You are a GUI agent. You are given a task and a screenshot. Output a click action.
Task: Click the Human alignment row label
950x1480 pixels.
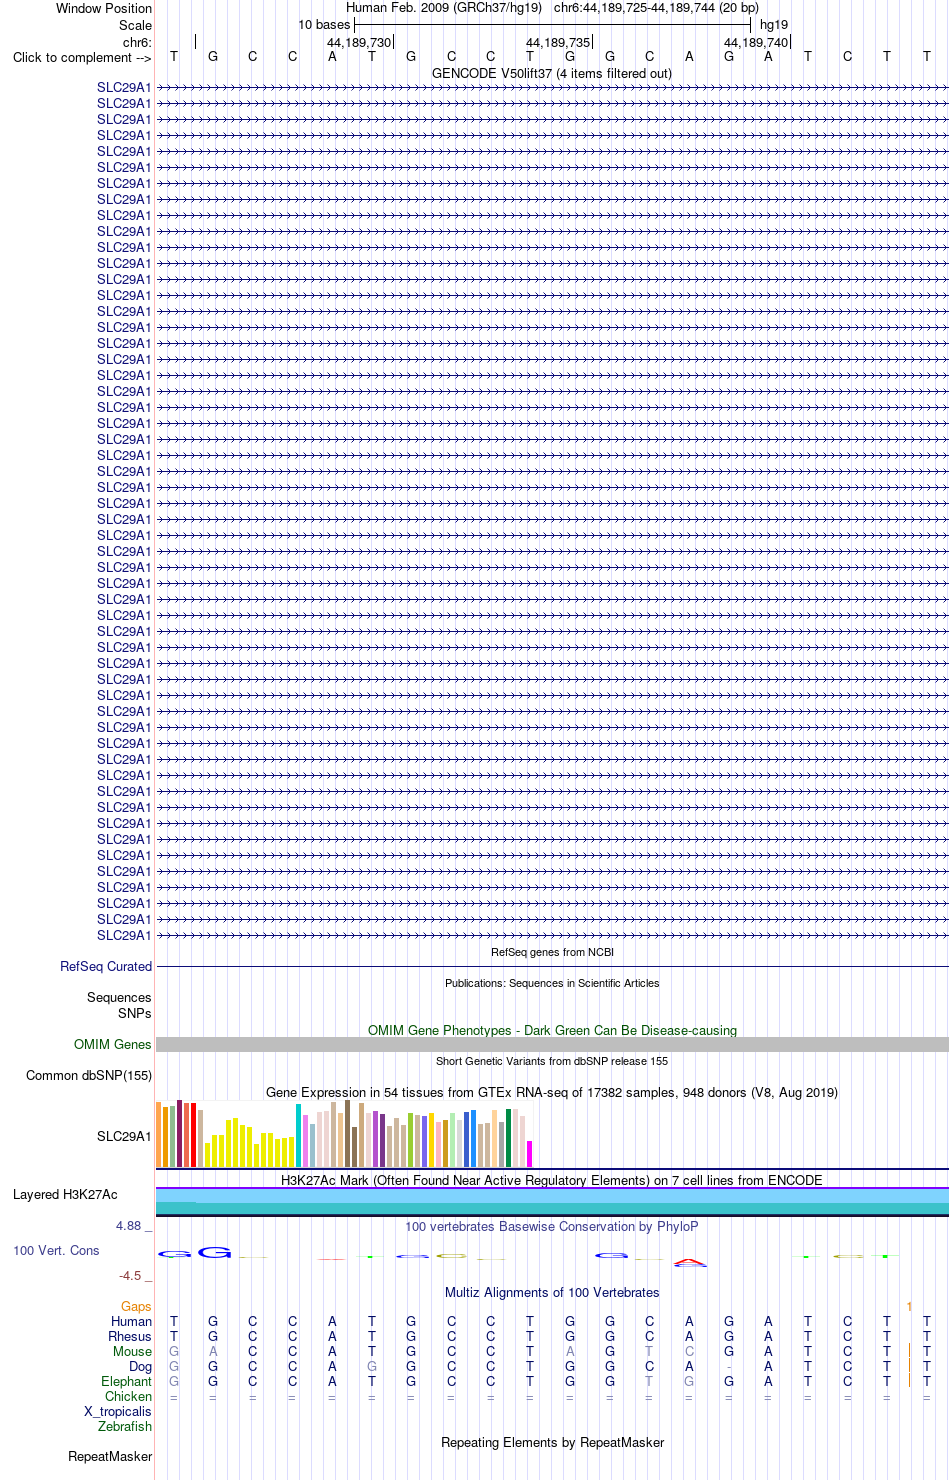[131, 1321]
